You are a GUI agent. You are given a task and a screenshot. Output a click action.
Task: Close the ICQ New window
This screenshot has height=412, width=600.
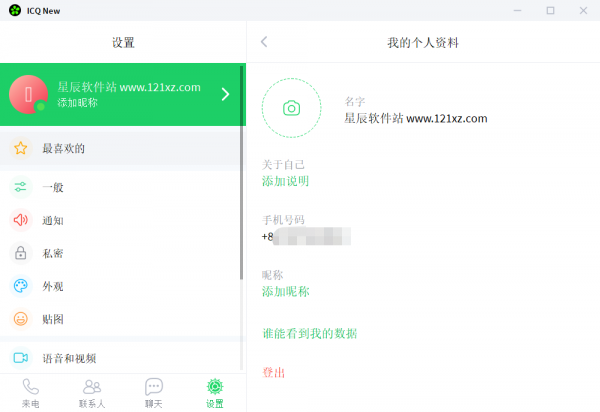[x=583, y=10]
